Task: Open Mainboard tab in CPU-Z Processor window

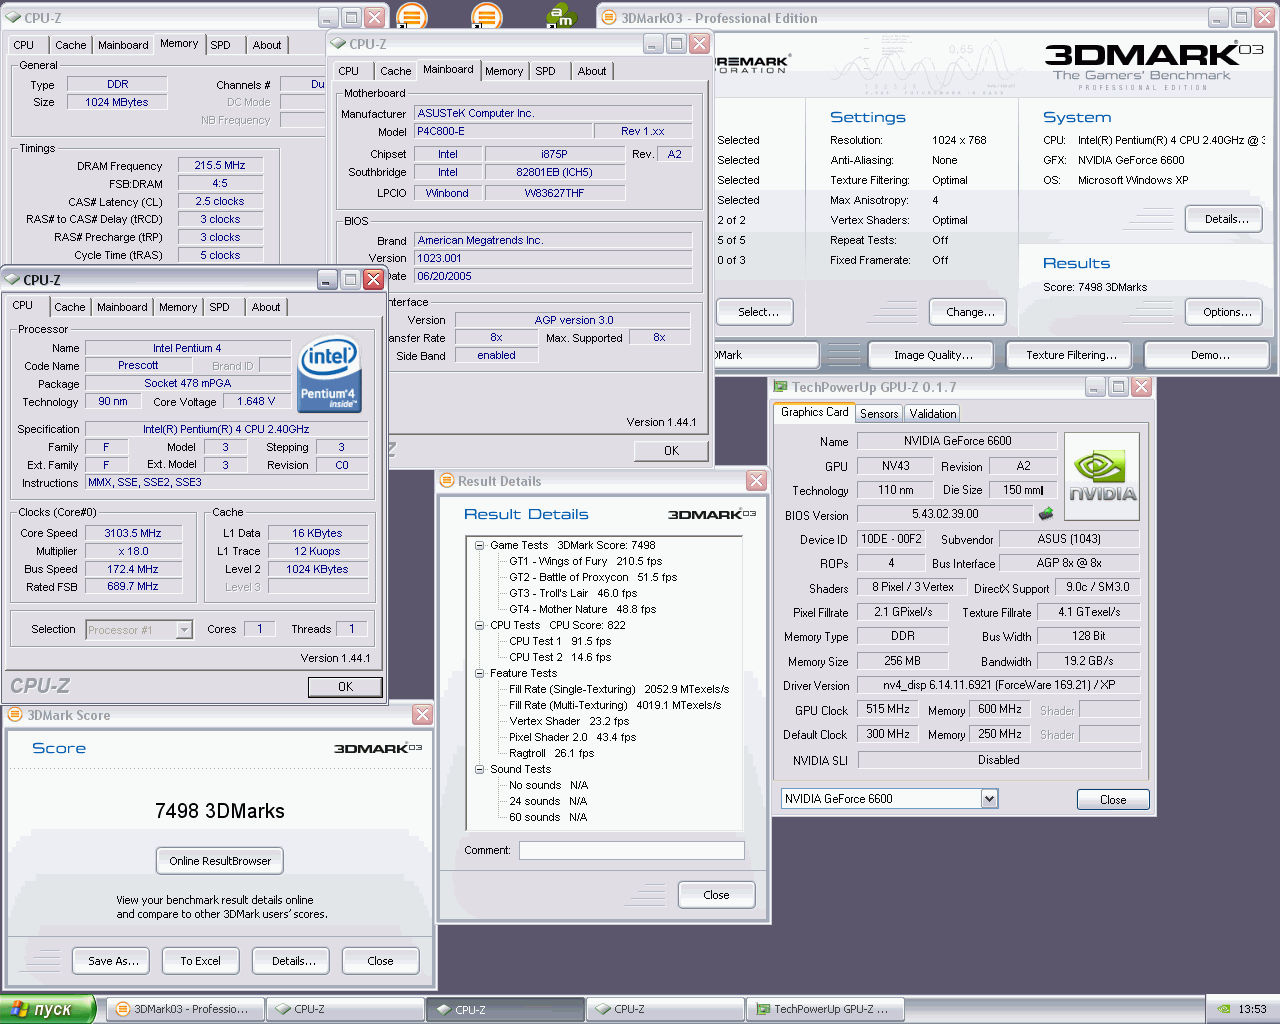Action: pyautogui.click(x=122, y=307)
